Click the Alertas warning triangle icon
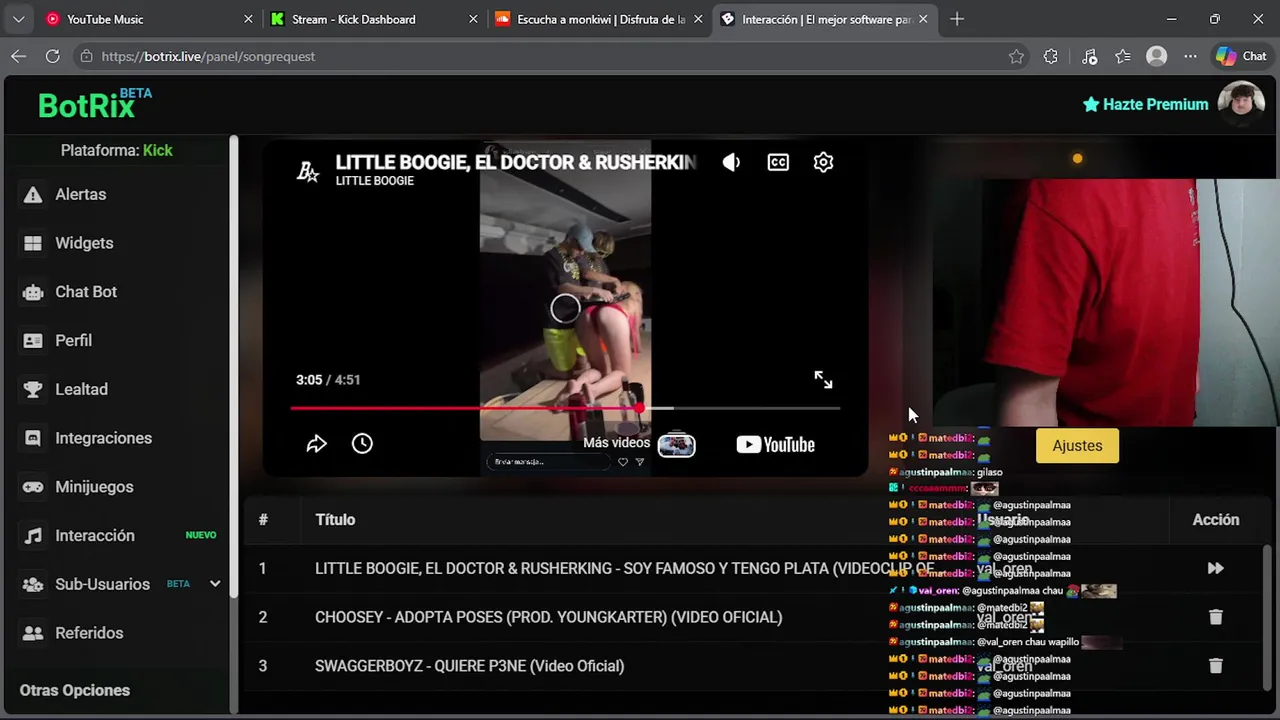1280x720 pixels. pos(33,194)
